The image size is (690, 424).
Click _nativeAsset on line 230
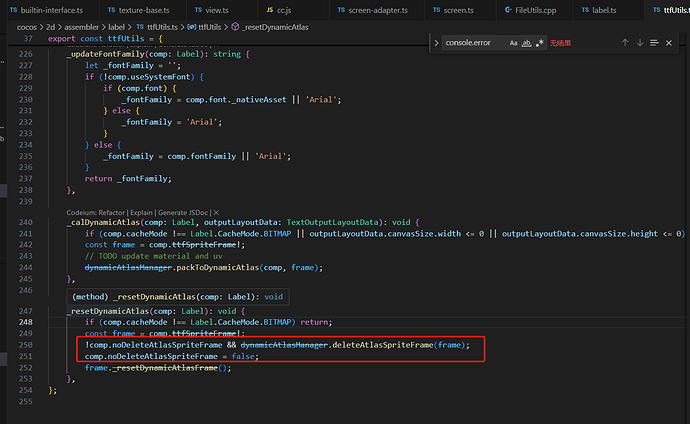click(x=259, y=99)
